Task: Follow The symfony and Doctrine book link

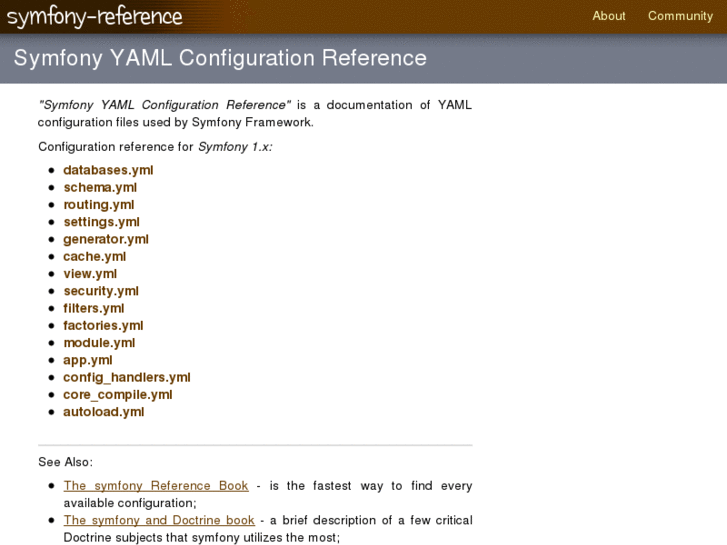Action: pyautogui.click(x=159, y=520)
